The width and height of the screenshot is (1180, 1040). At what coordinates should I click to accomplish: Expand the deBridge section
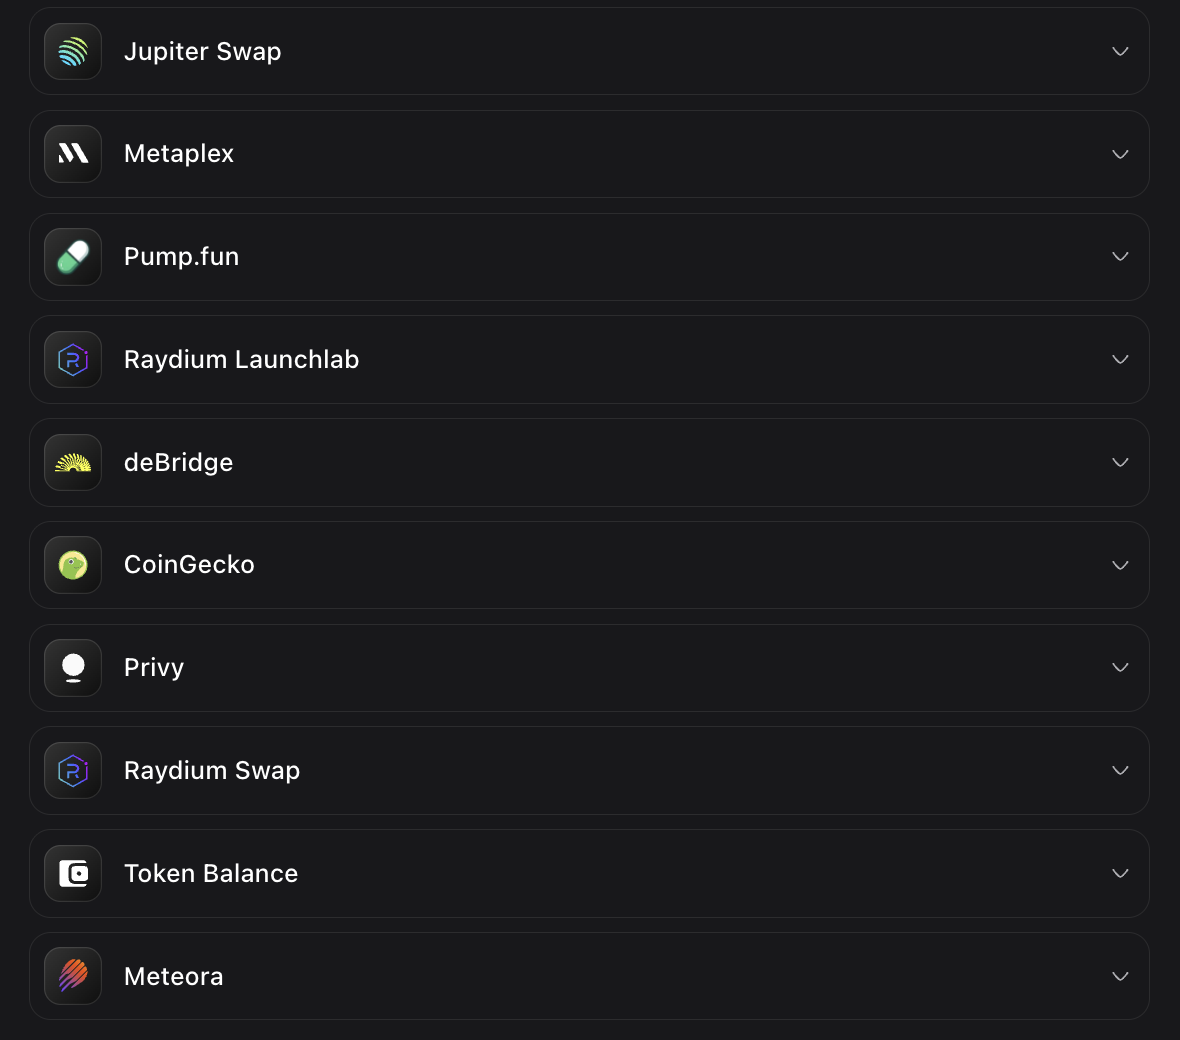pos(1120,462)
